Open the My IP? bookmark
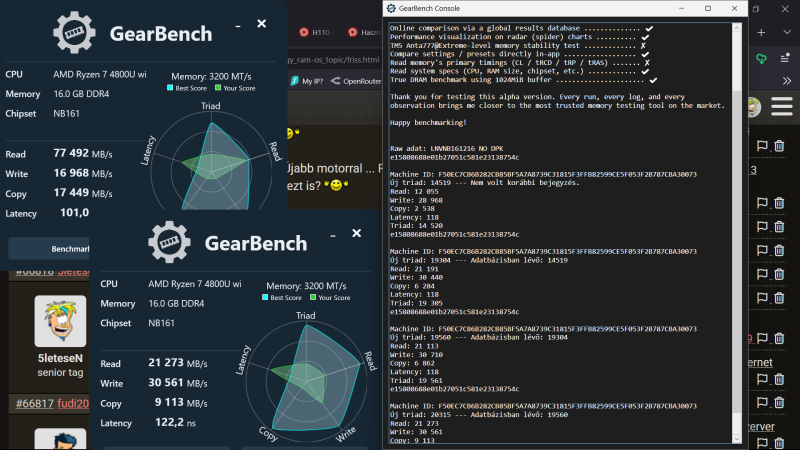Viewport: 800px width, 450px height. 307,81
